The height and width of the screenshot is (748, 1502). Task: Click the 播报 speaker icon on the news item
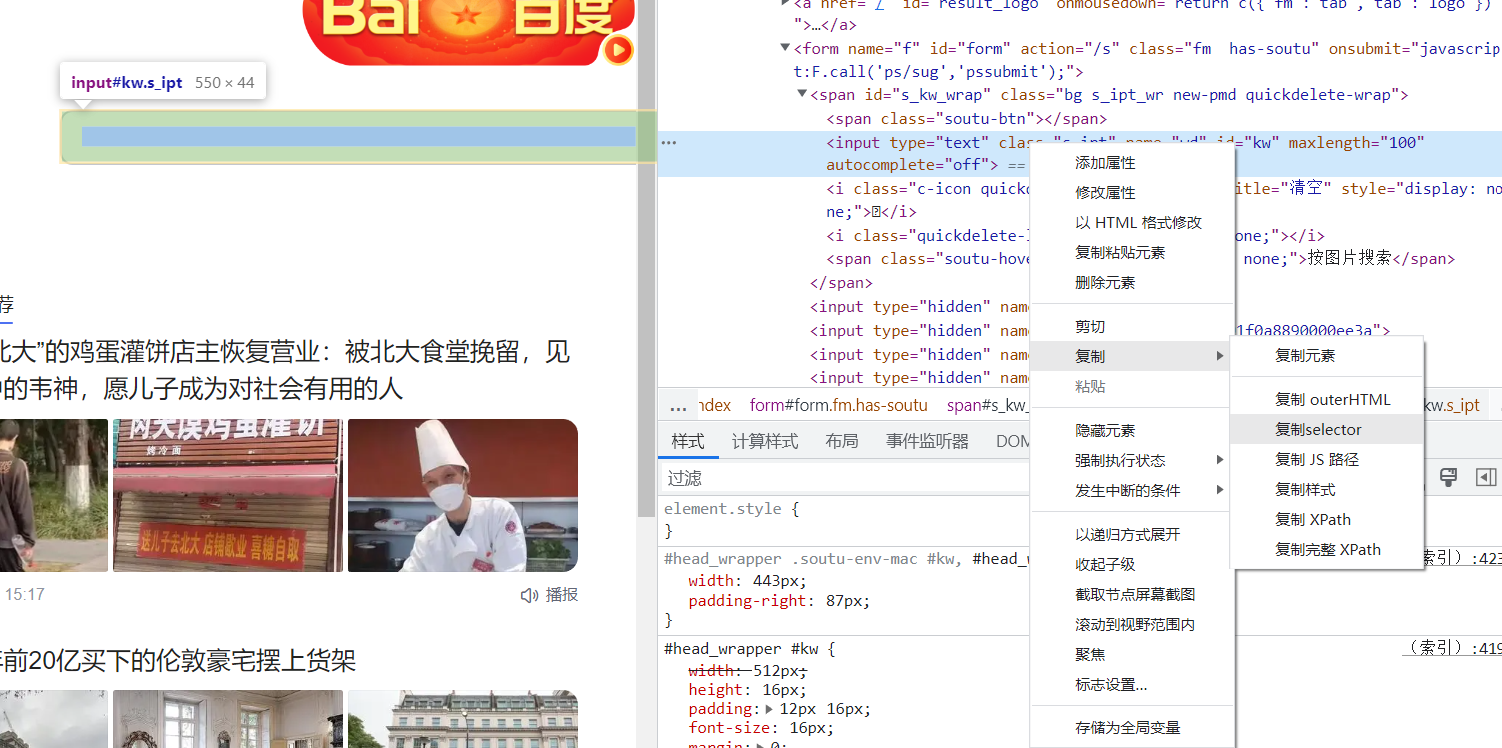coord(528,594)
